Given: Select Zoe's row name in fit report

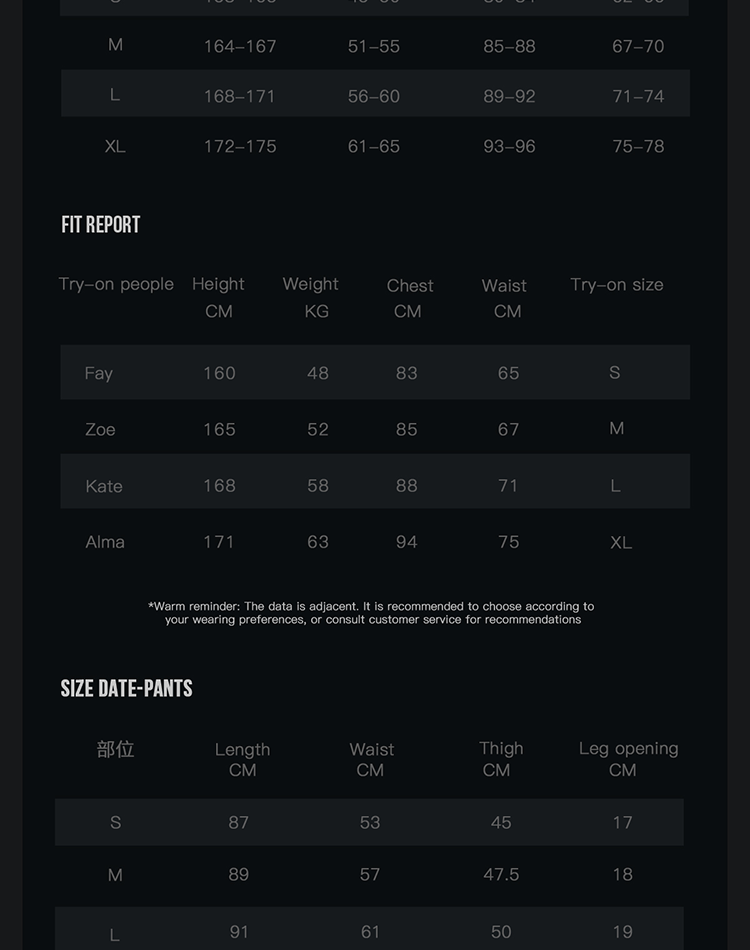Looking at the screenshot, I should pos(100,429).
